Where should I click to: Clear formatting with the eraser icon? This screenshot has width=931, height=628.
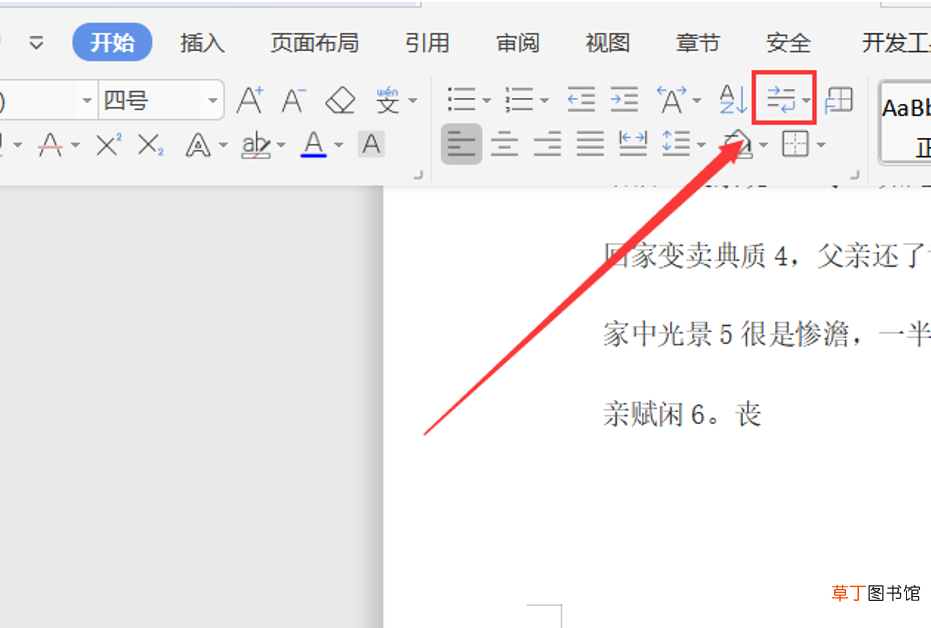(x=340, y=100)
